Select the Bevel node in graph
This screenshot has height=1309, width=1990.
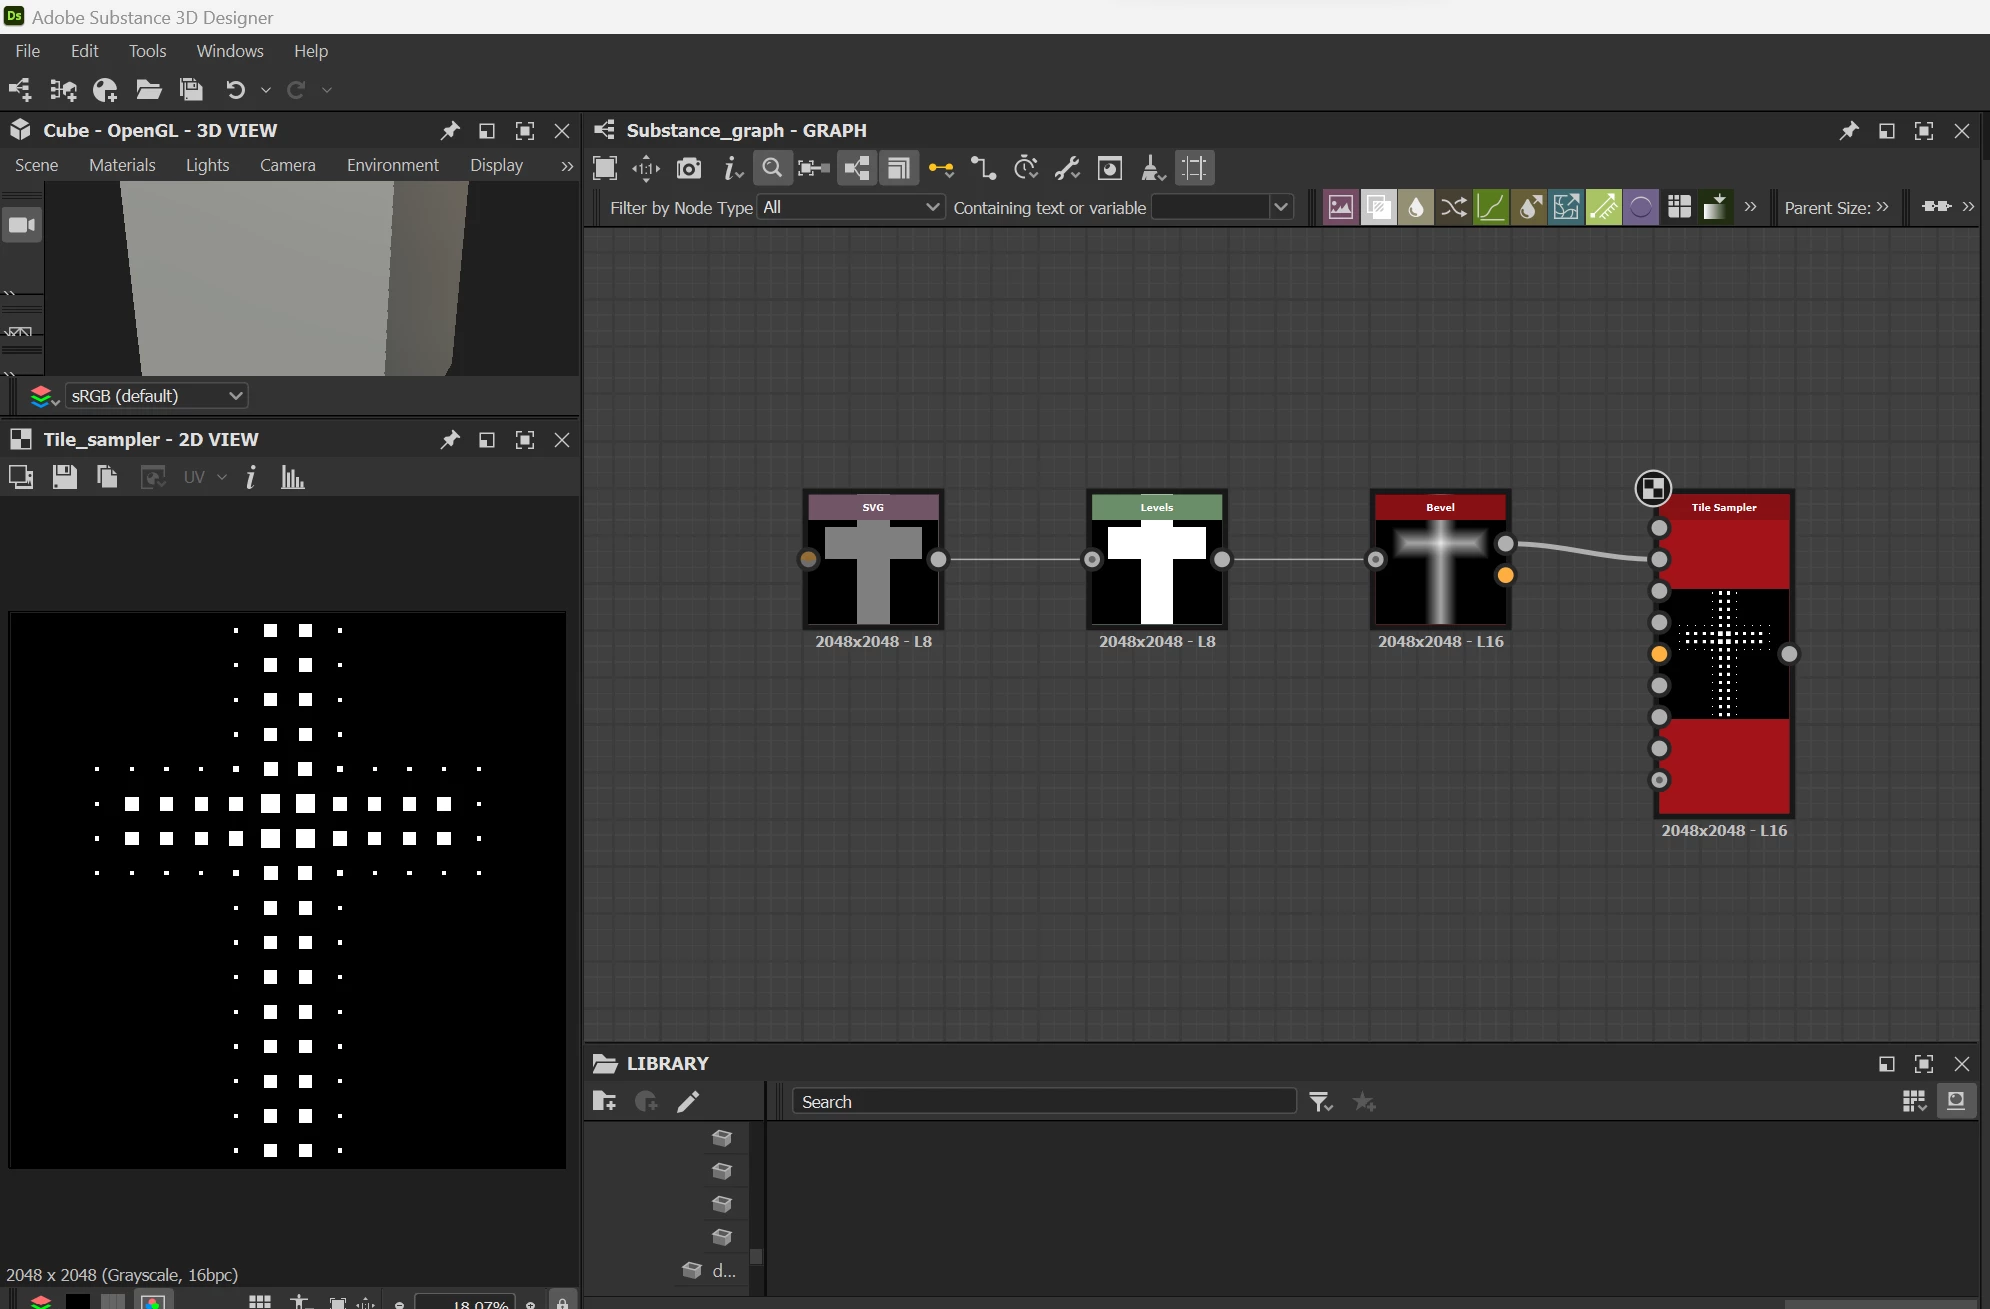pyautogui.click(x=1440, y=565)
